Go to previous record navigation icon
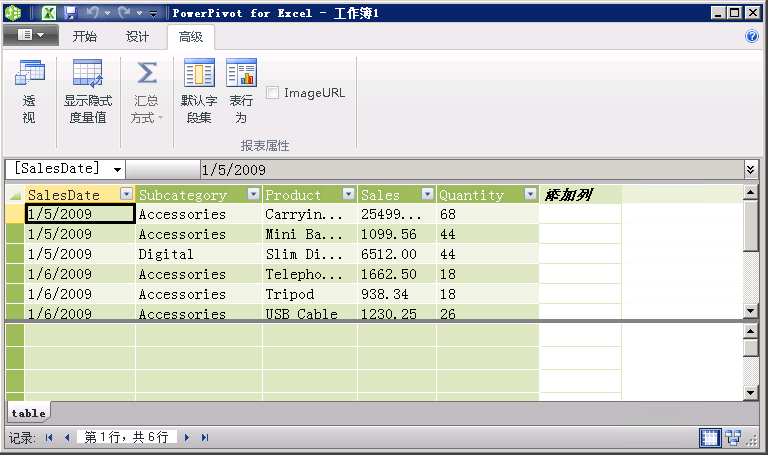Viewport: 768px width, 455px height. [x=67, y=437]
